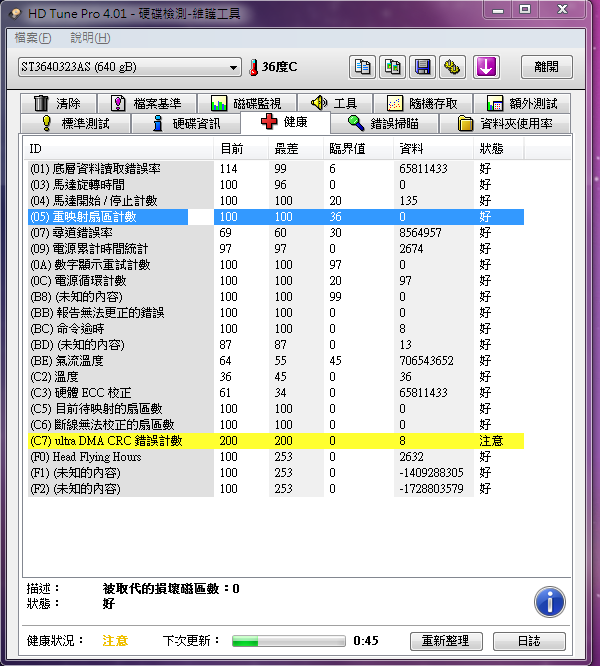Select row (F0) Head Flying Hours
Image resolution: width=600 pixels, height=666 pixels.
[276, 457]
